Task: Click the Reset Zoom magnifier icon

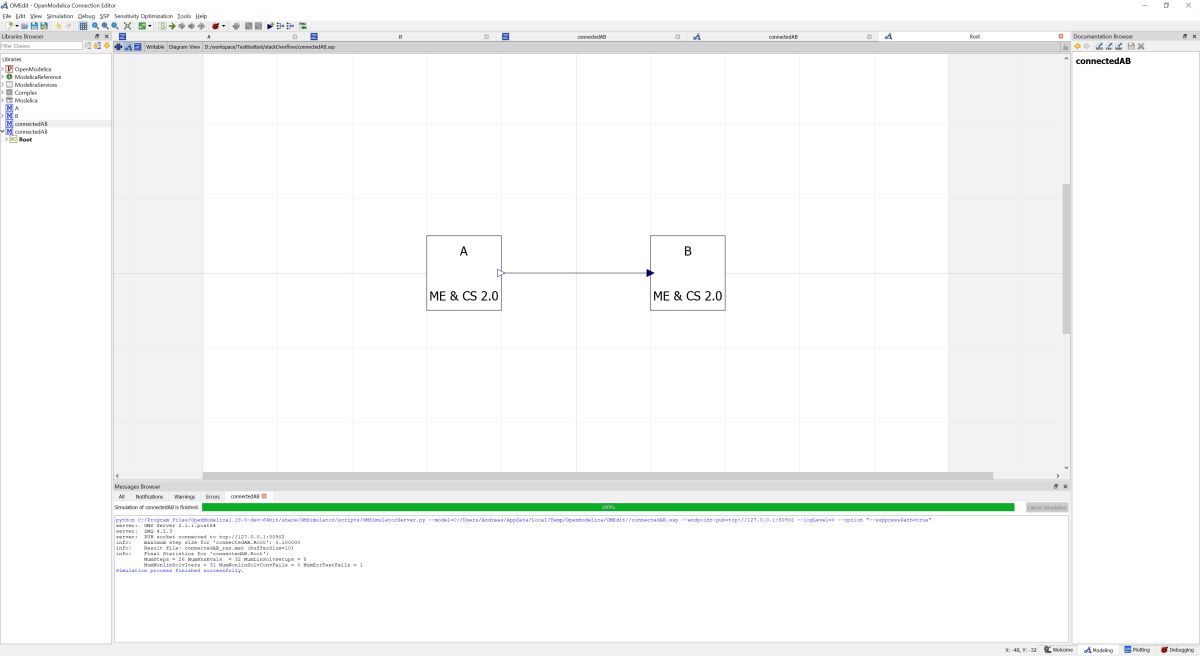Action: pos(95,26)
